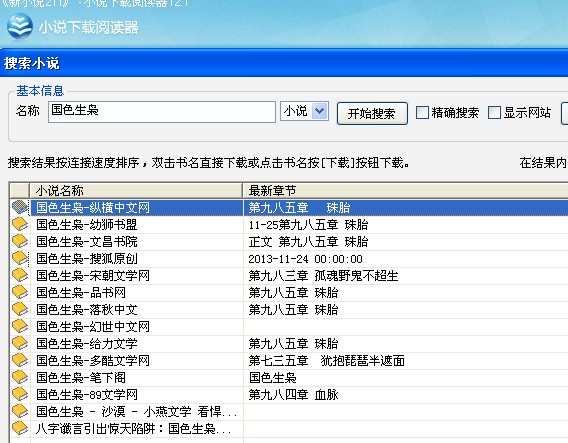The height and width of the screenshot is (443, 568).
Task: Select the row 国色生枭-落秋中文
Action: pos(288,310)
